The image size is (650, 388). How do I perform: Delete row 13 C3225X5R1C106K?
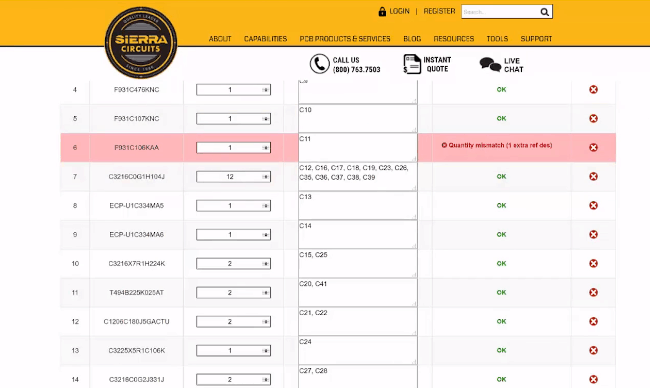click(593, 351)
